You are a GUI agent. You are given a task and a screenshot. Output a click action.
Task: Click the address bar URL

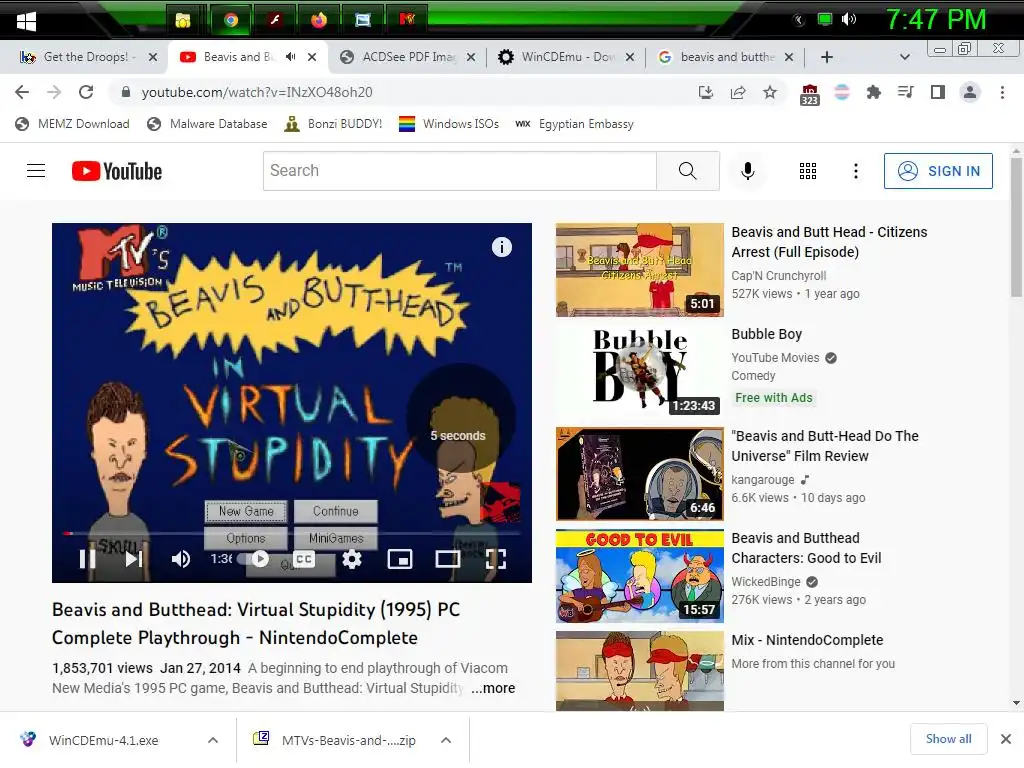coord(257,92)
